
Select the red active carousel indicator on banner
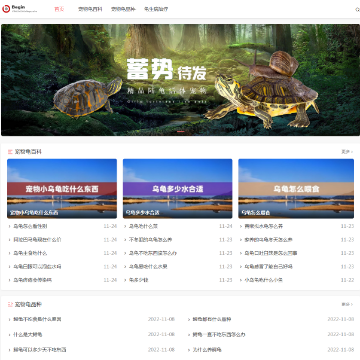coord(181,132)
